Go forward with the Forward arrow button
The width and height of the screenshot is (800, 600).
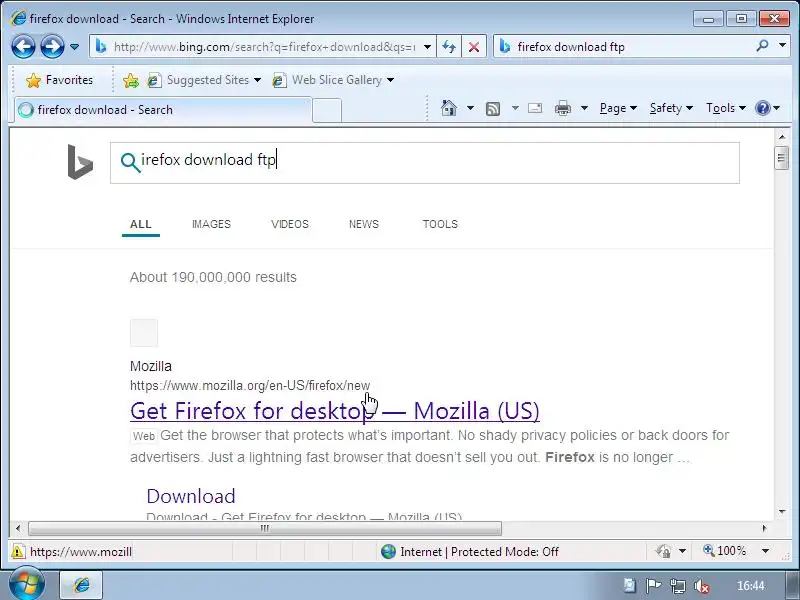tap(52, 47)
